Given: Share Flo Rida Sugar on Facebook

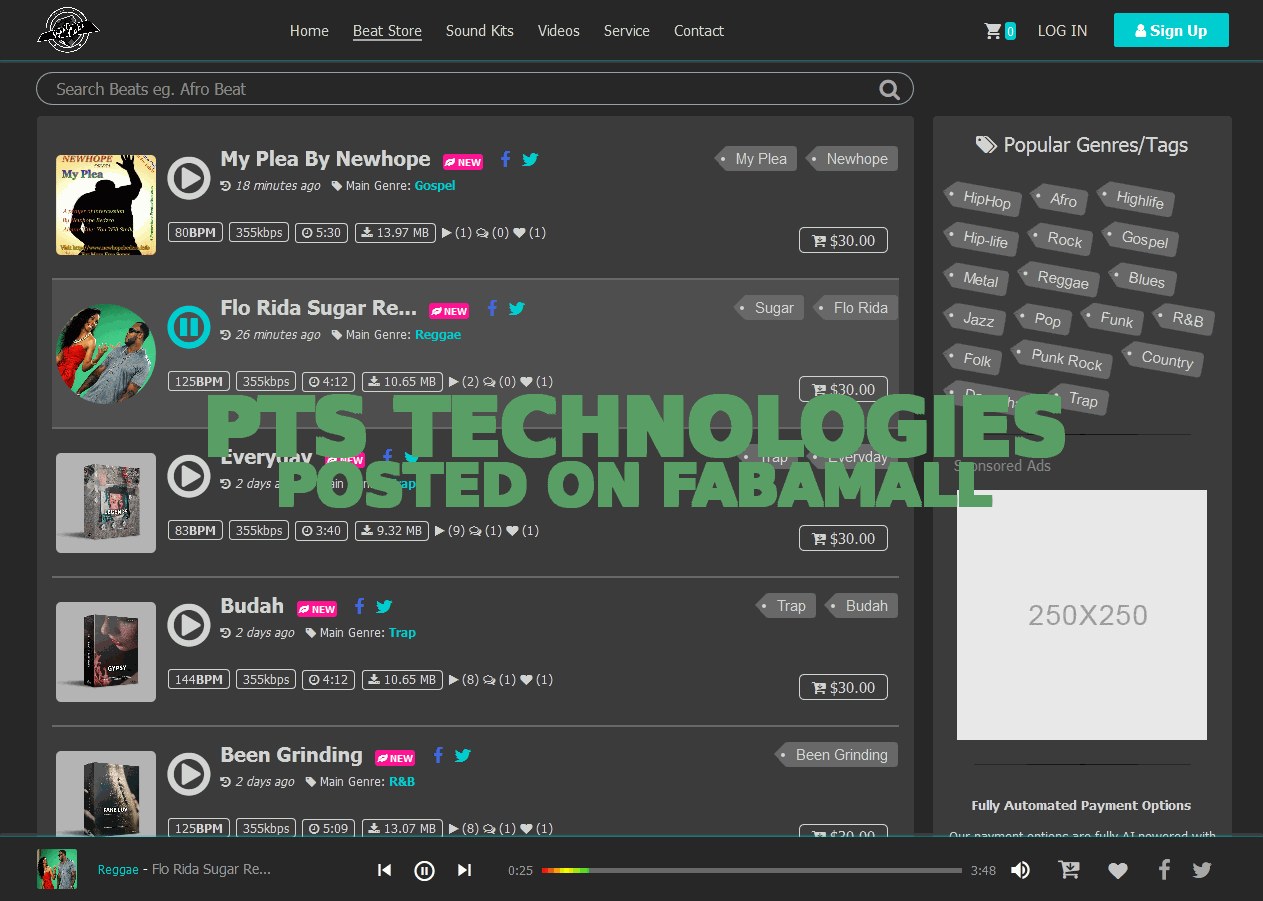Looking at the screenshot, I should click(x=491, y=308).
